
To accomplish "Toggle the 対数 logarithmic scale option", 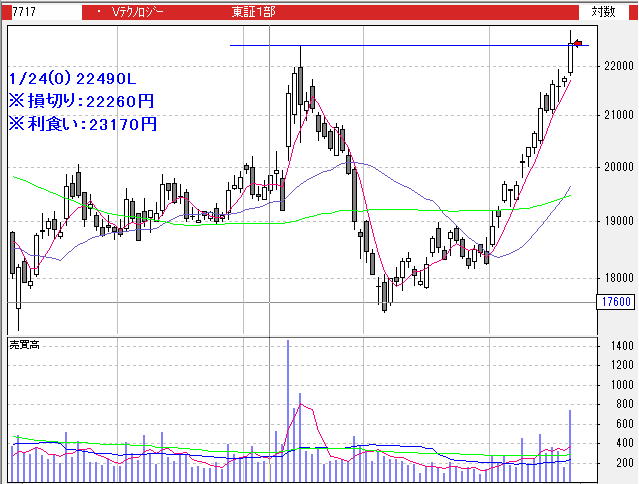I will pos(602,12).
